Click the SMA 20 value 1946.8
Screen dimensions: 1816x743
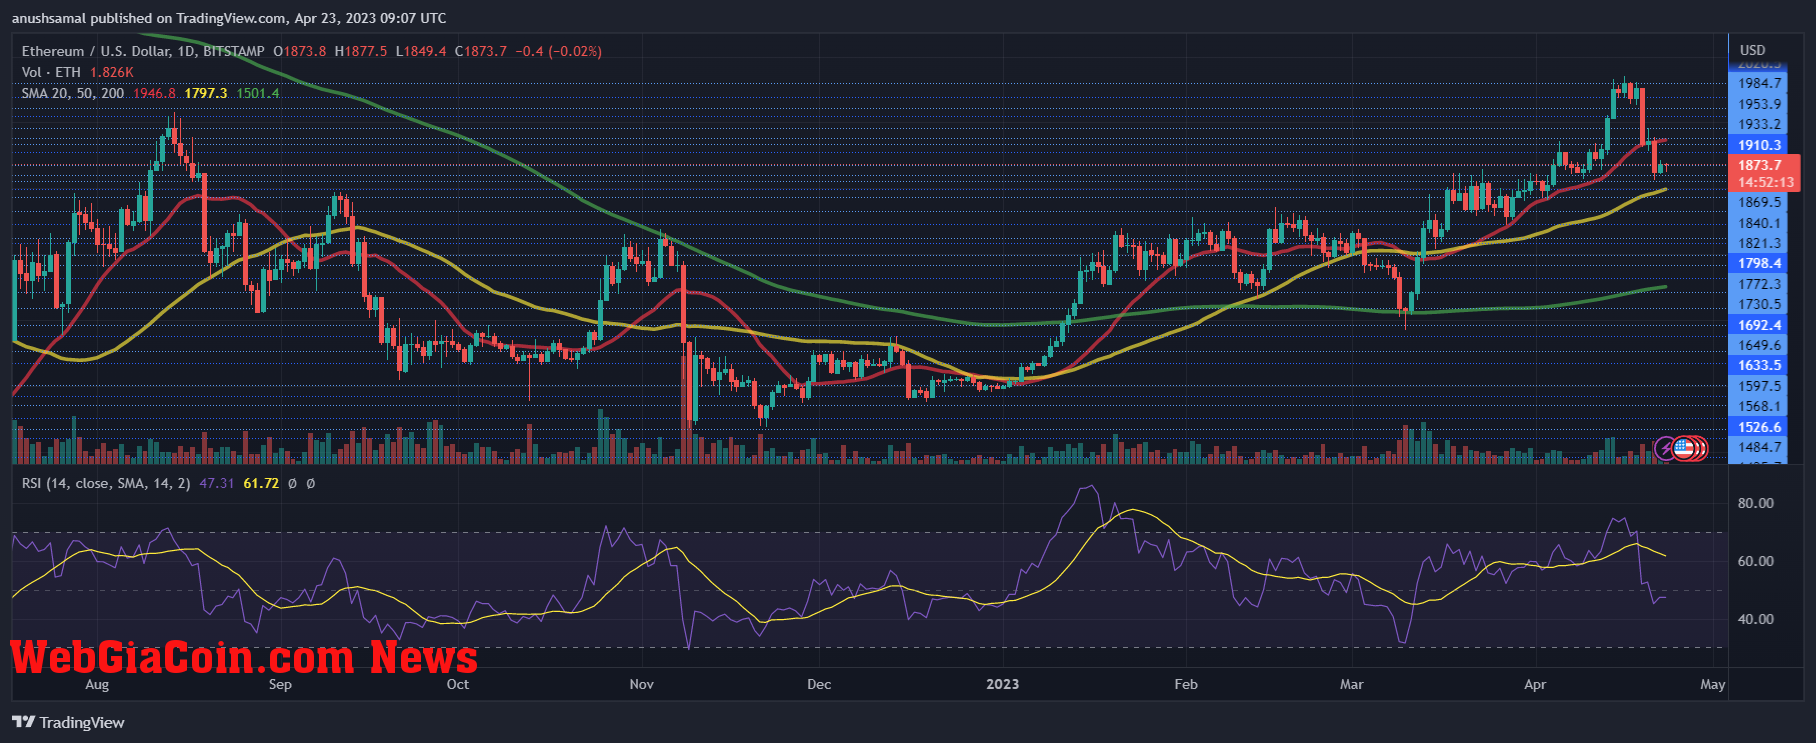tap(154, 93)
